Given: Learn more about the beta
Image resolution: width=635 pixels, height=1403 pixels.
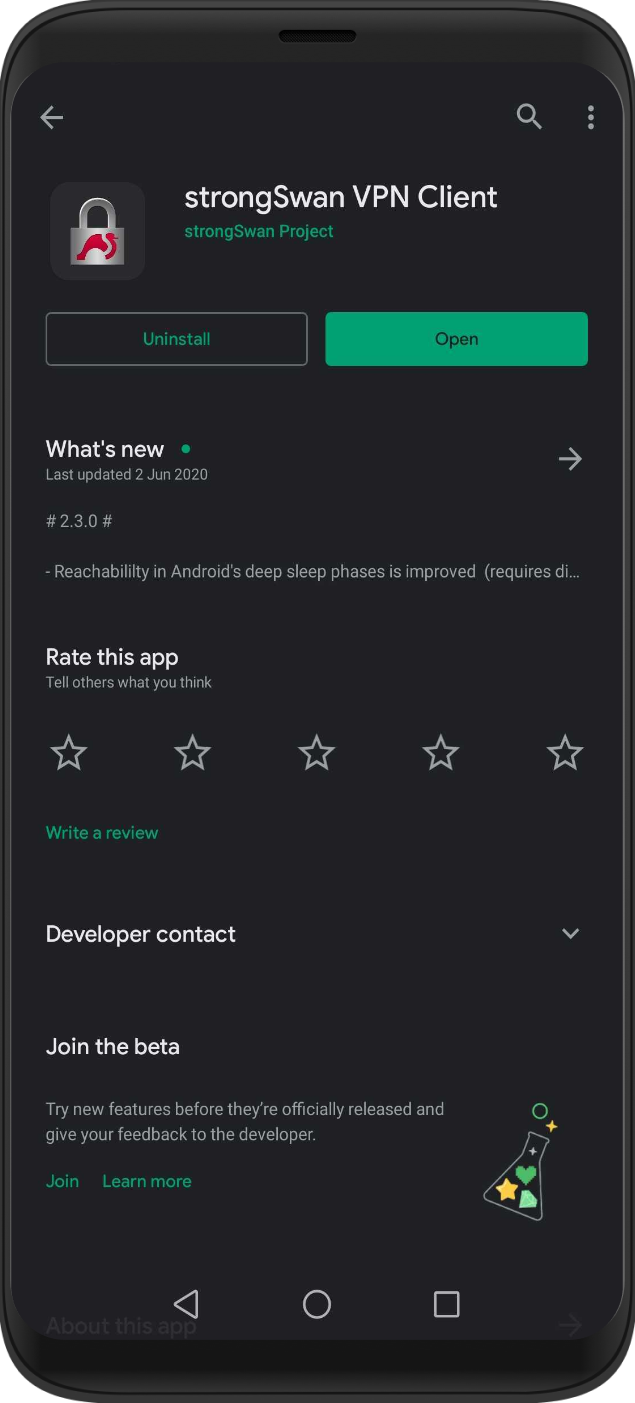Looking at the screenshot, I should [x=146, y=1181].
